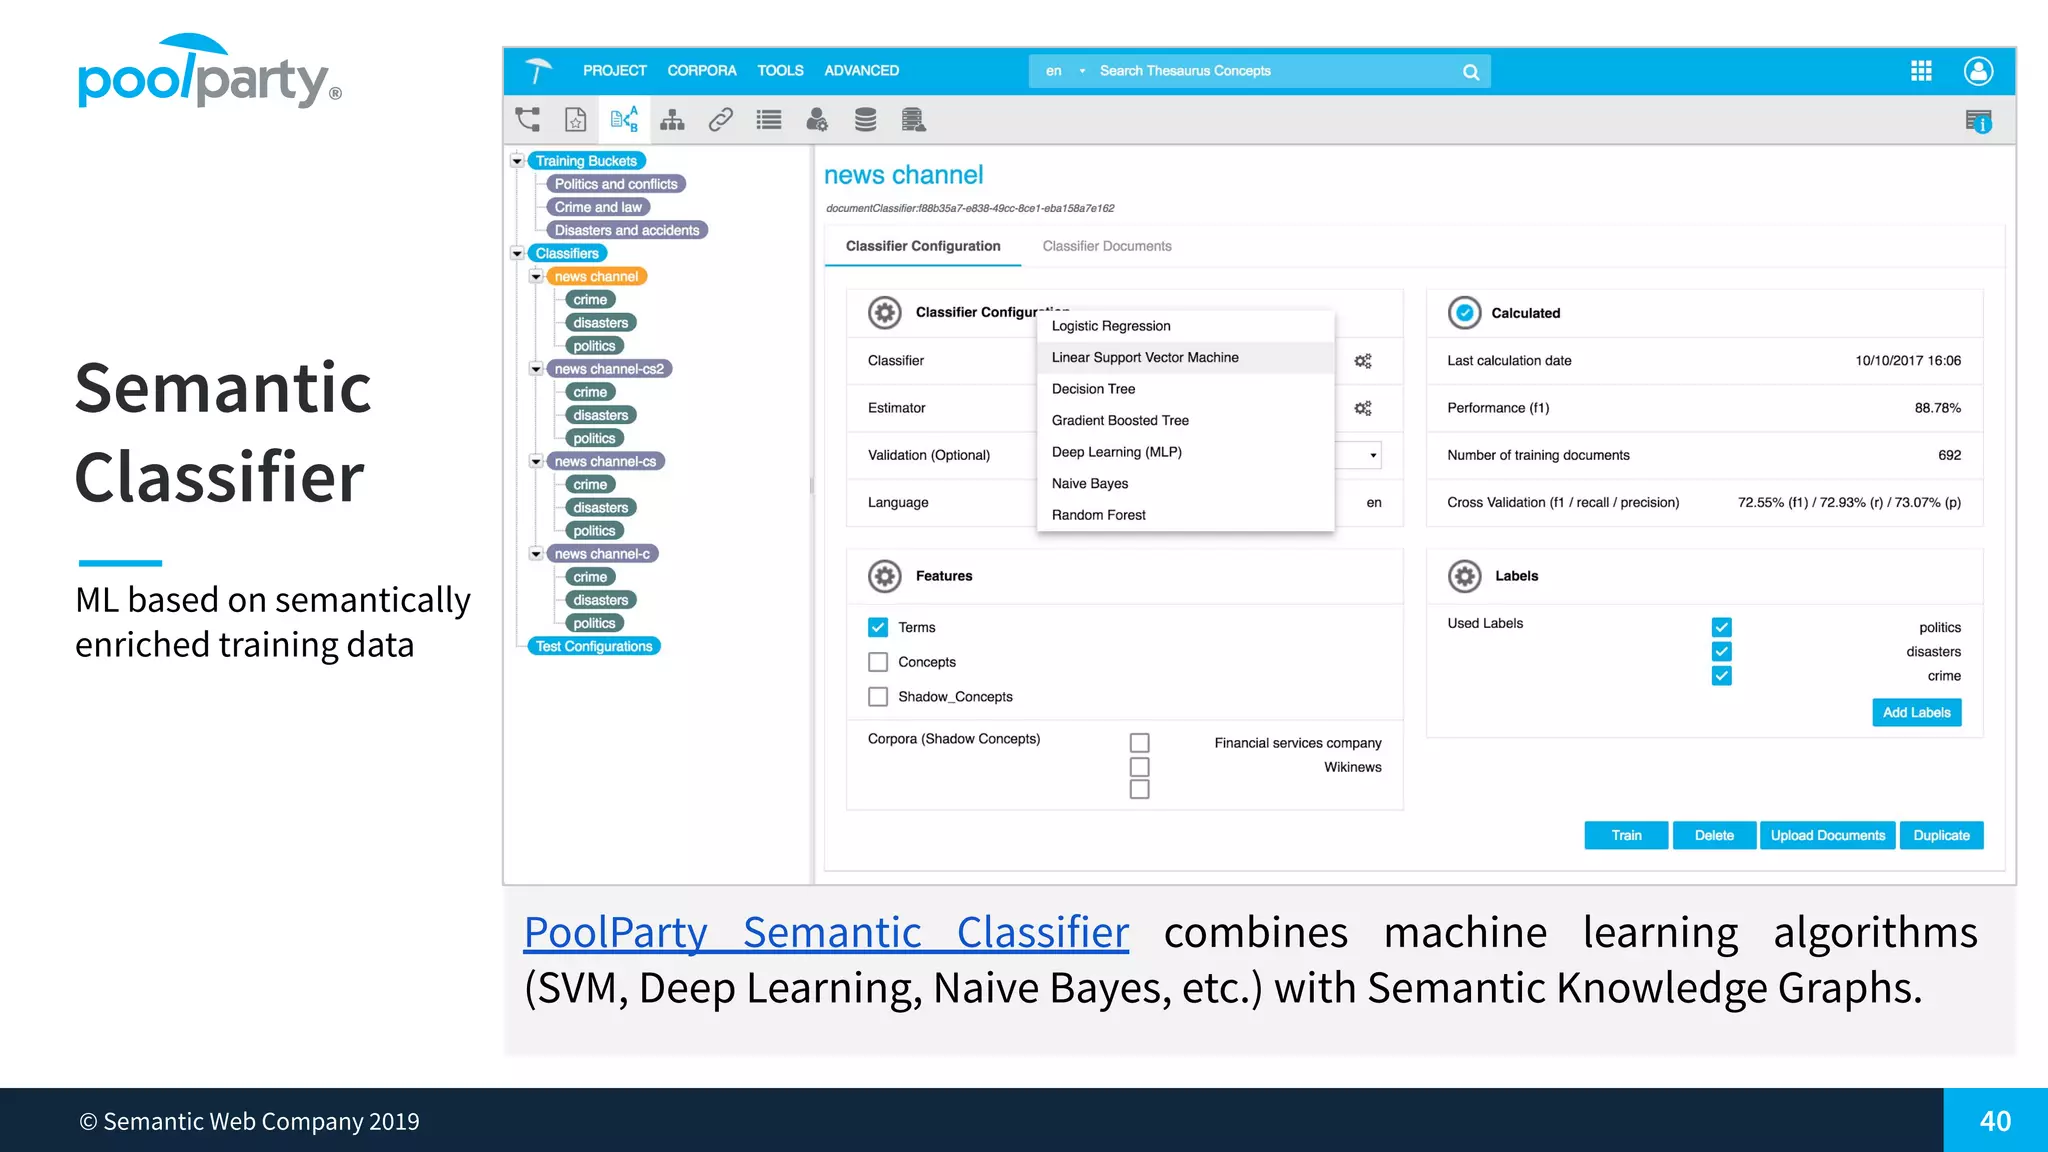The width and height of the screenshot is (2048, 1152).
Task: Click the Features section gear icon
Action: pos(884,576)
